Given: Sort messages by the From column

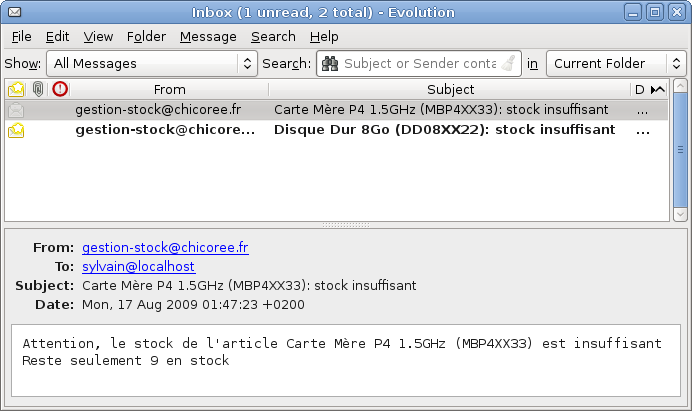Looking at the screenshot, I should click(x=169, y=90).
